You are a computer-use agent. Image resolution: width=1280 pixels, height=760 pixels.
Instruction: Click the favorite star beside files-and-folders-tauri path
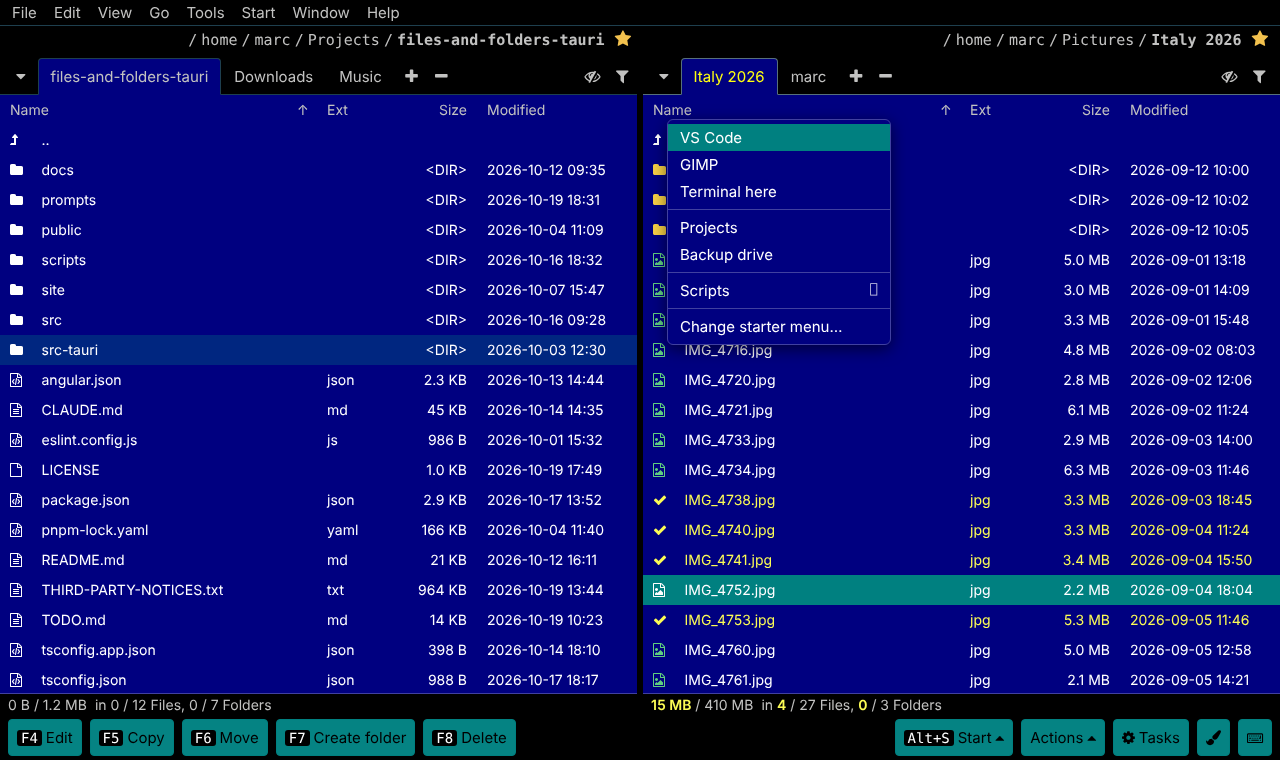coord(623,39)
